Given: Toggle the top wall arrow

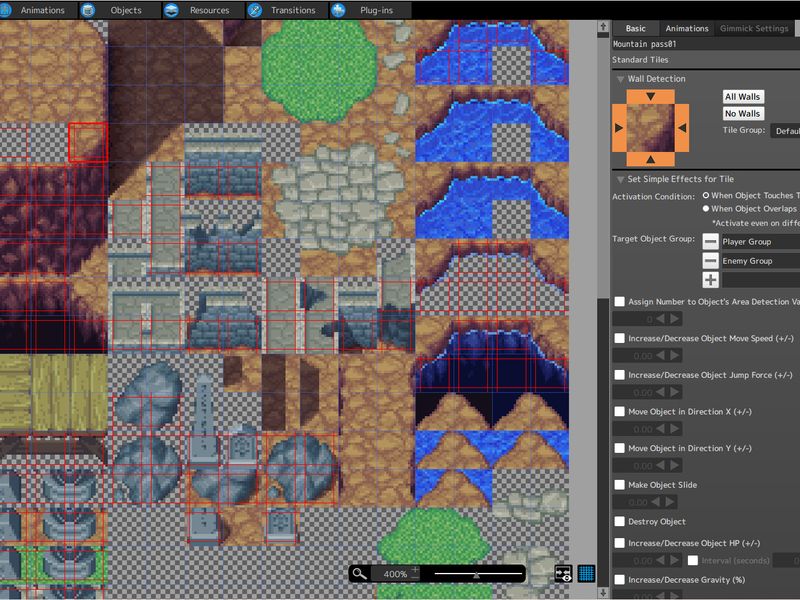Looking at the screenshot, I should pyautogui.click(x=651, y=96).
